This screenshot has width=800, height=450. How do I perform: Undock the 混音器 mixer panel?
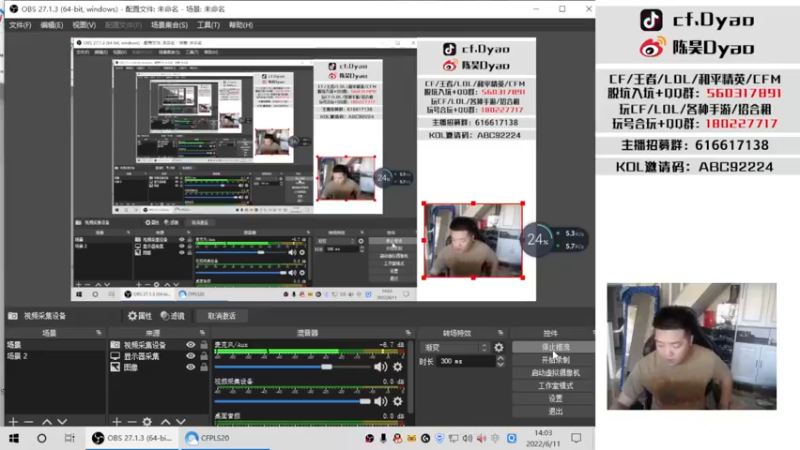tap(408, 333)
